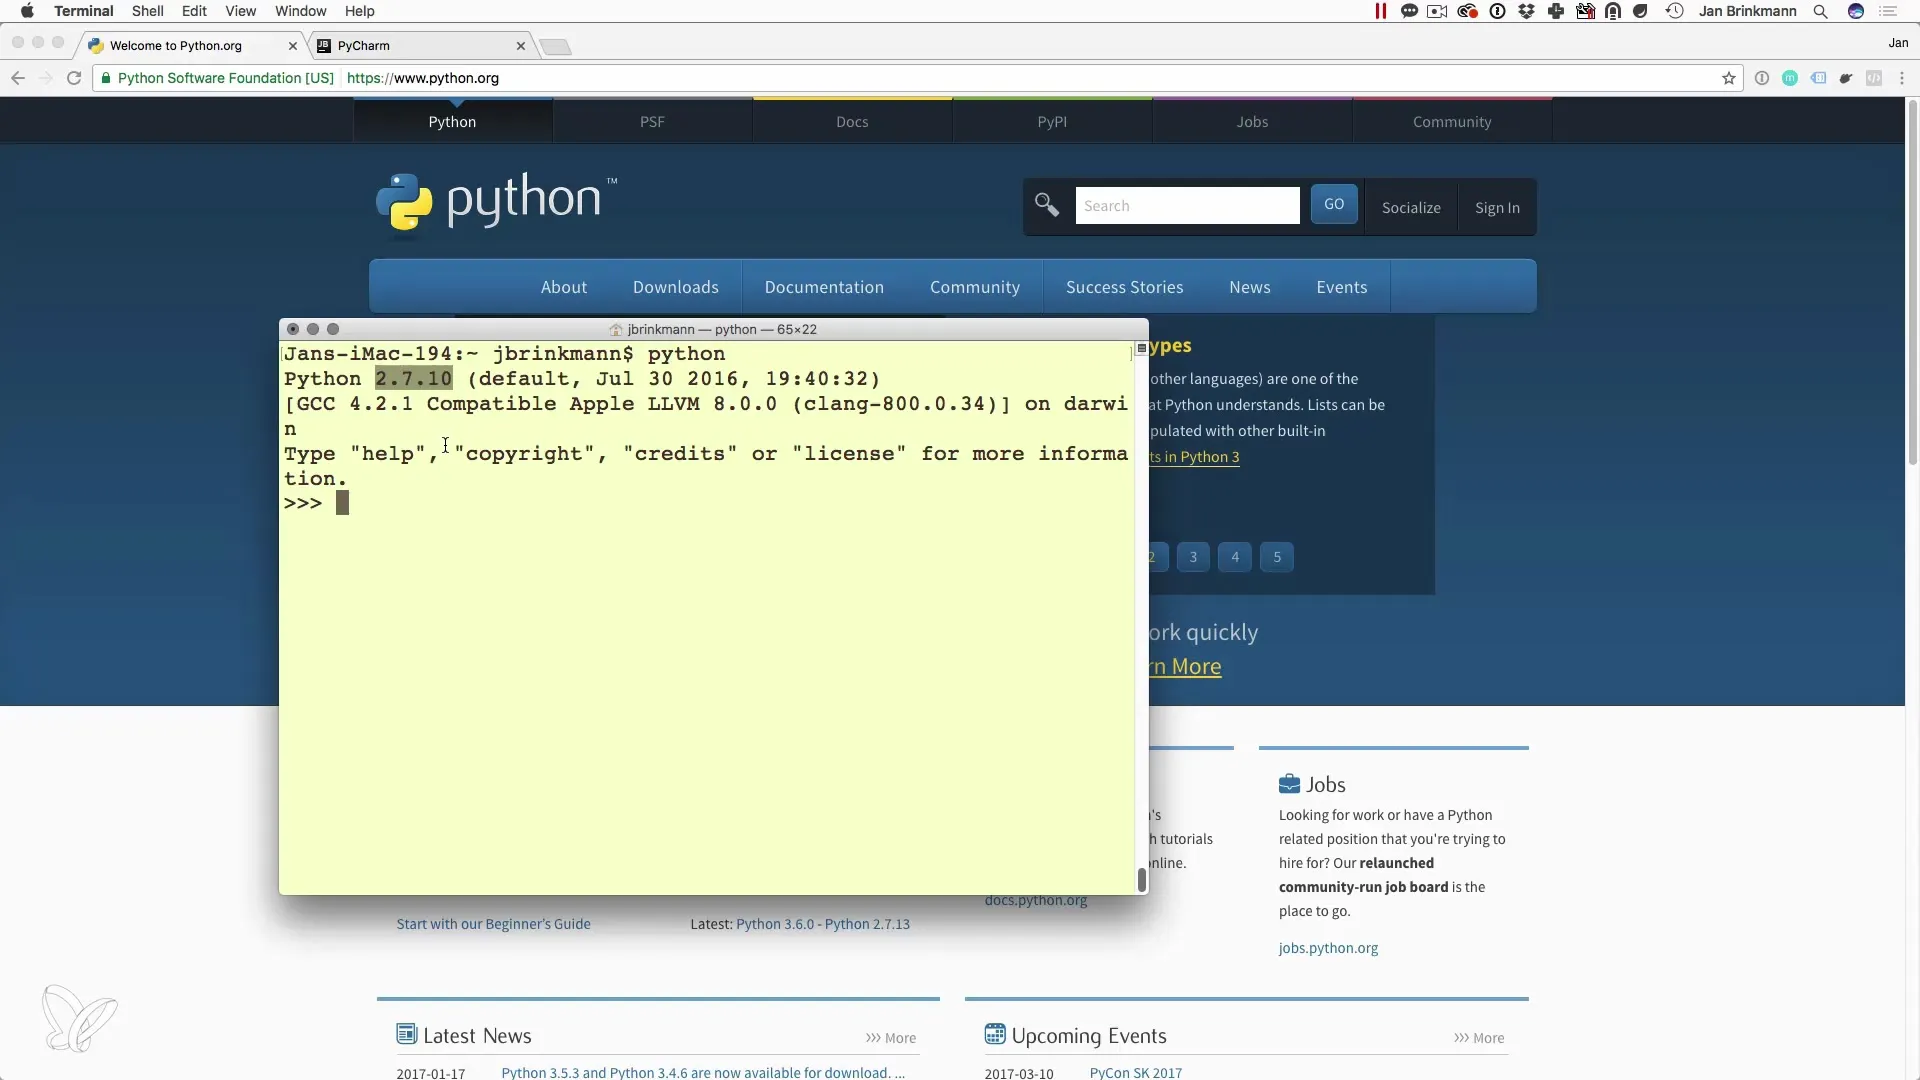
Task: Click the circled info extension icon
Action: pyautogui.click(x=1762, y=78)
